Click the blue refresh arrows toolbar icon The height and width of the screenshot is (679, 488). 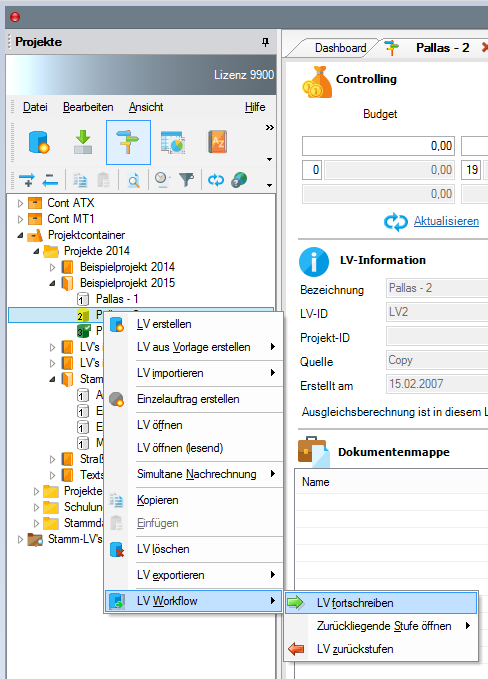(x=216, y=179)
